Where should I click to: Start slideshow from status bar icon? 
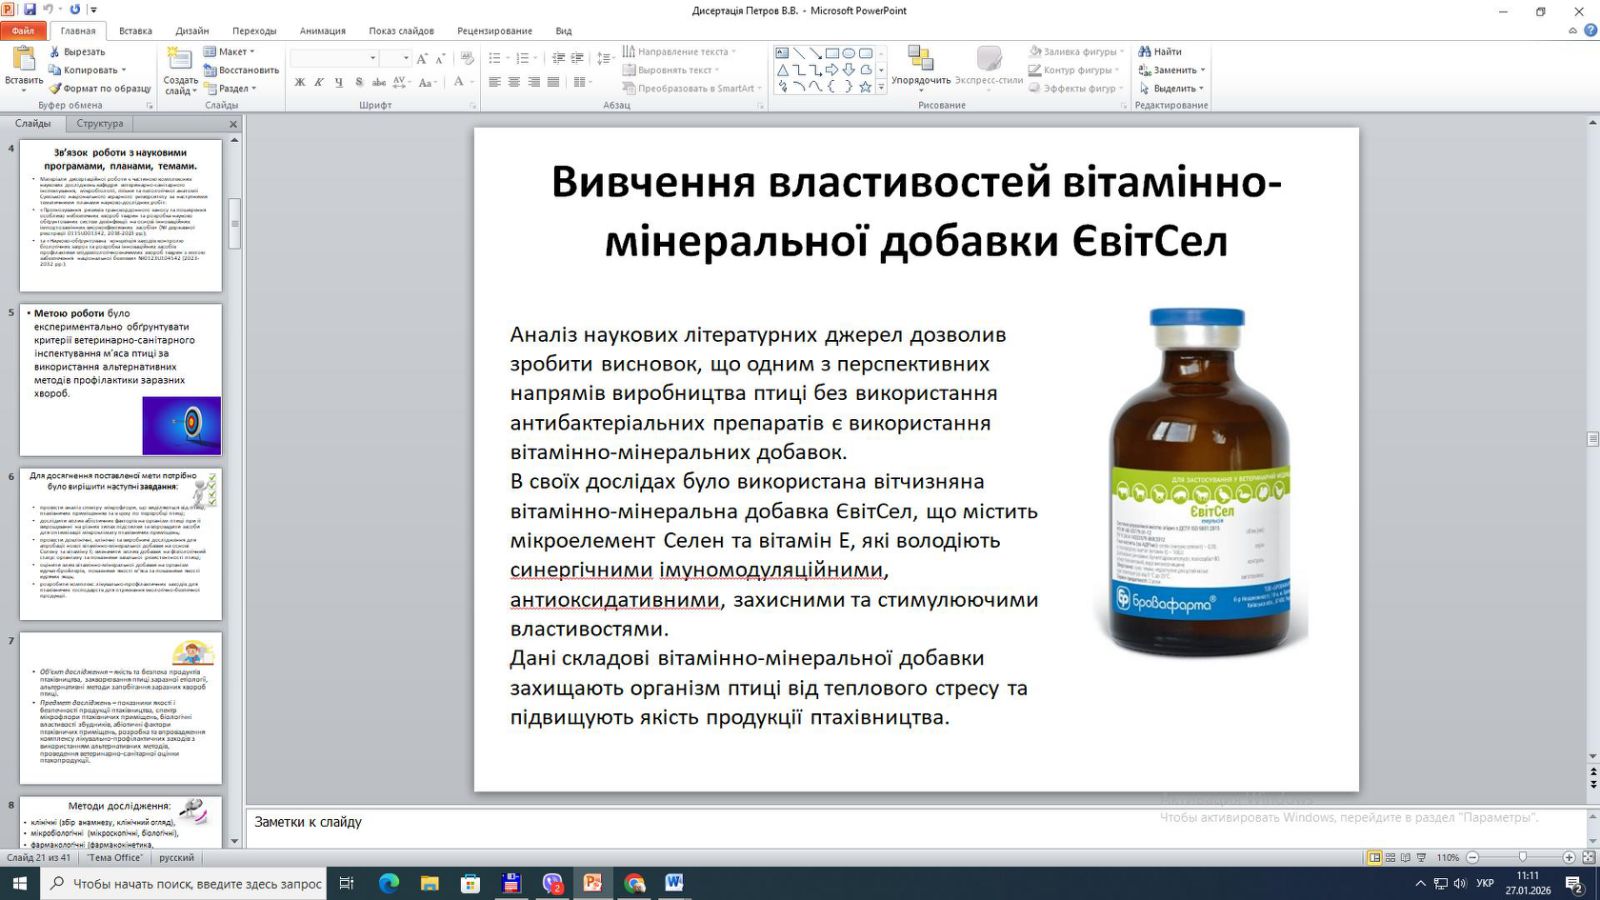coord(1421,858)
